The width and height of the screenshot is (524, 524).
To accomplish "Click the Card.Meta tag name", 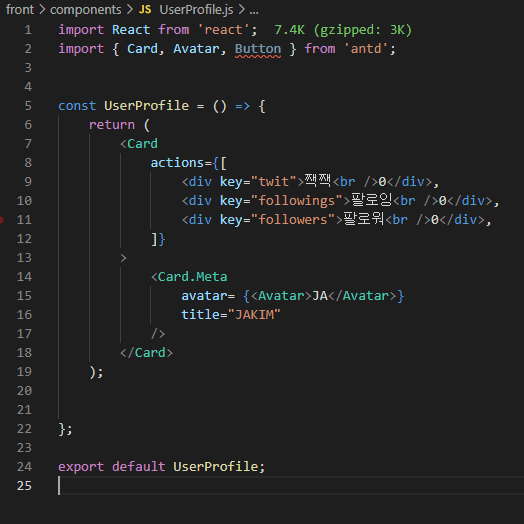I will click(x=192, y=277).
